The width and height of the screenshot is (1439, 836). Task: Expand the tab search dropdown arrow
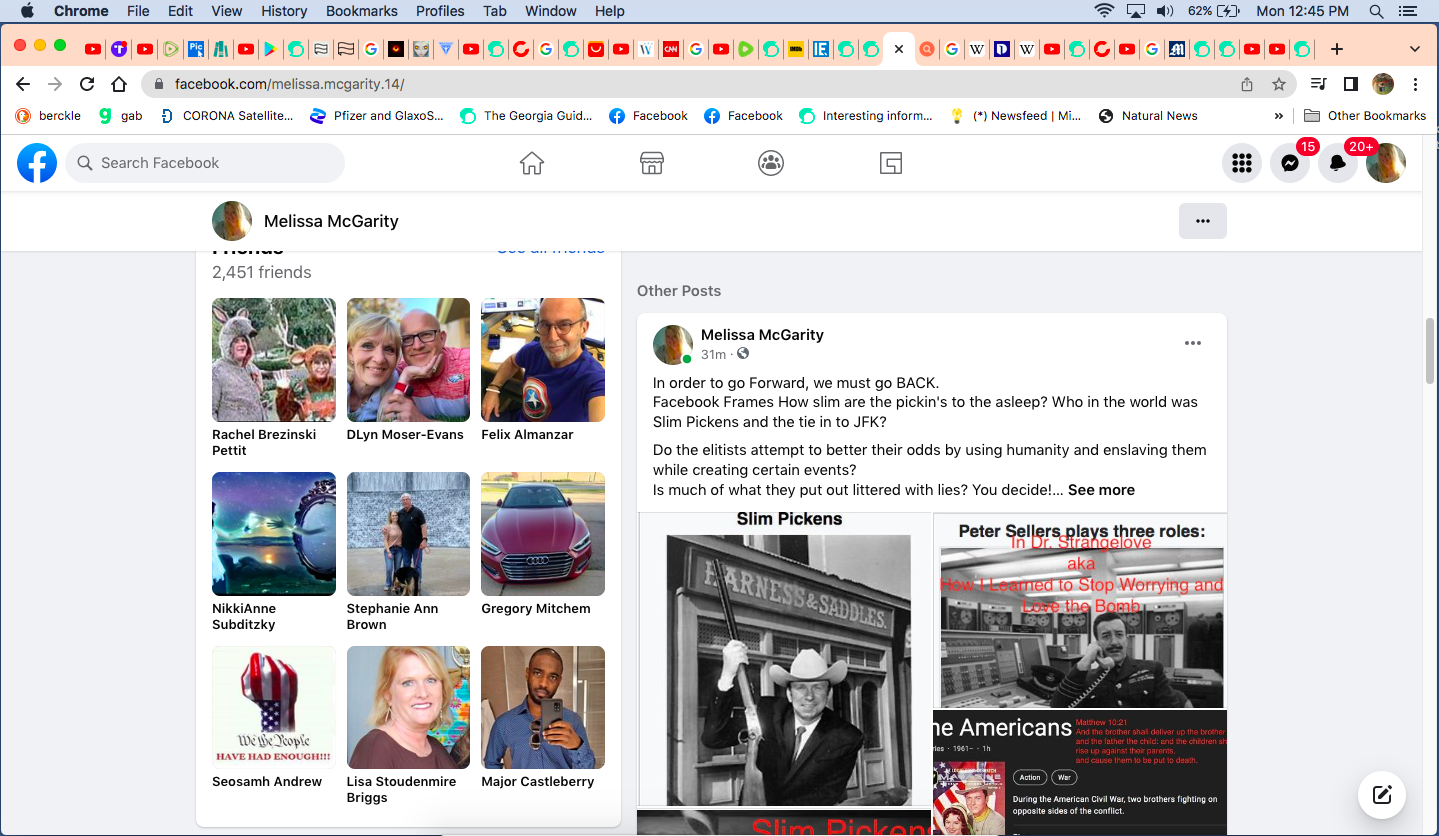coord(1415,49)
